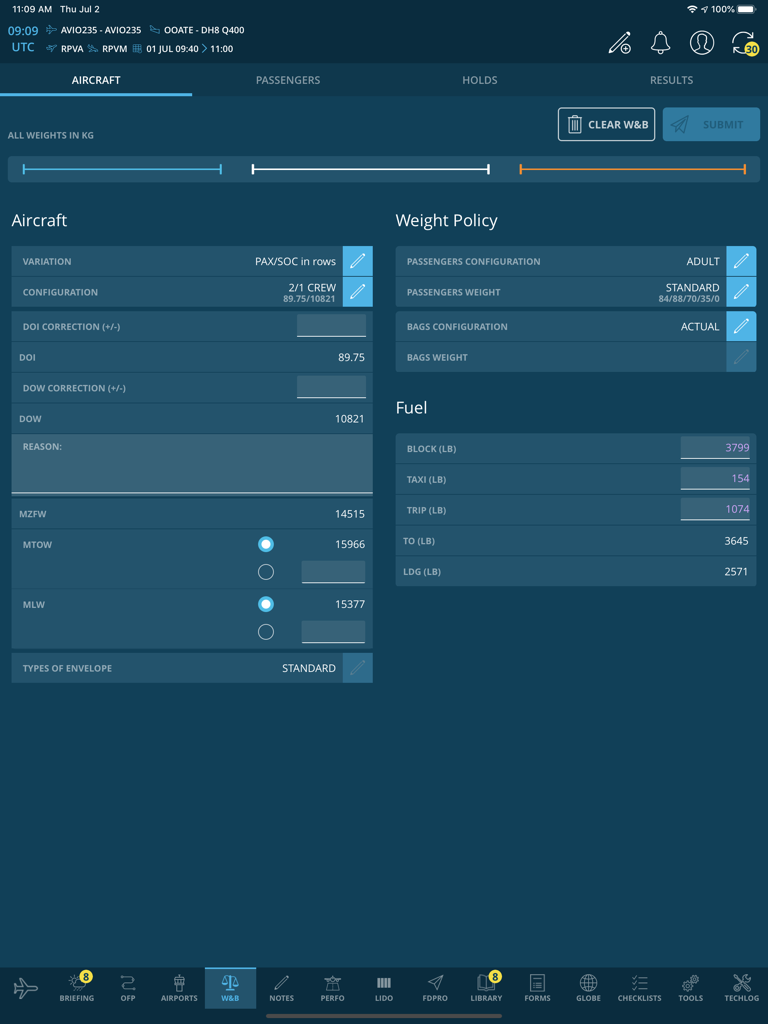This screenshot has height=1024, width=768.
Task: Open the LIDO module
Action: point(384,987)
